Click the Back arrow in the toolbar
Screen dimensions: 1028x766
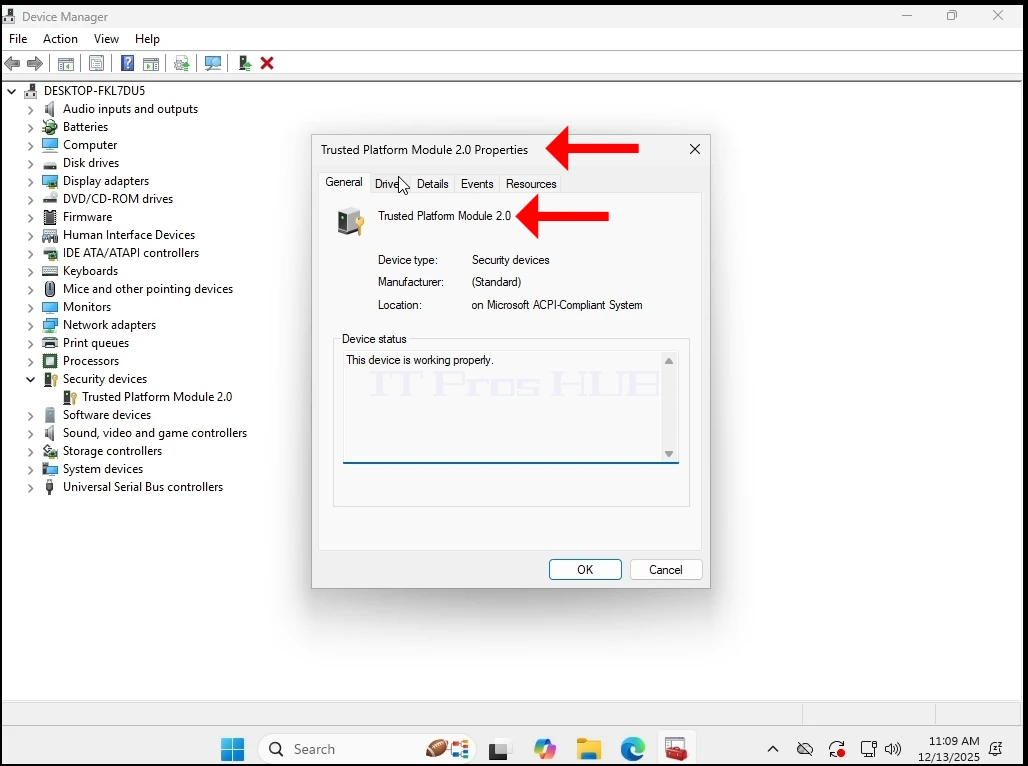[12, 64]
